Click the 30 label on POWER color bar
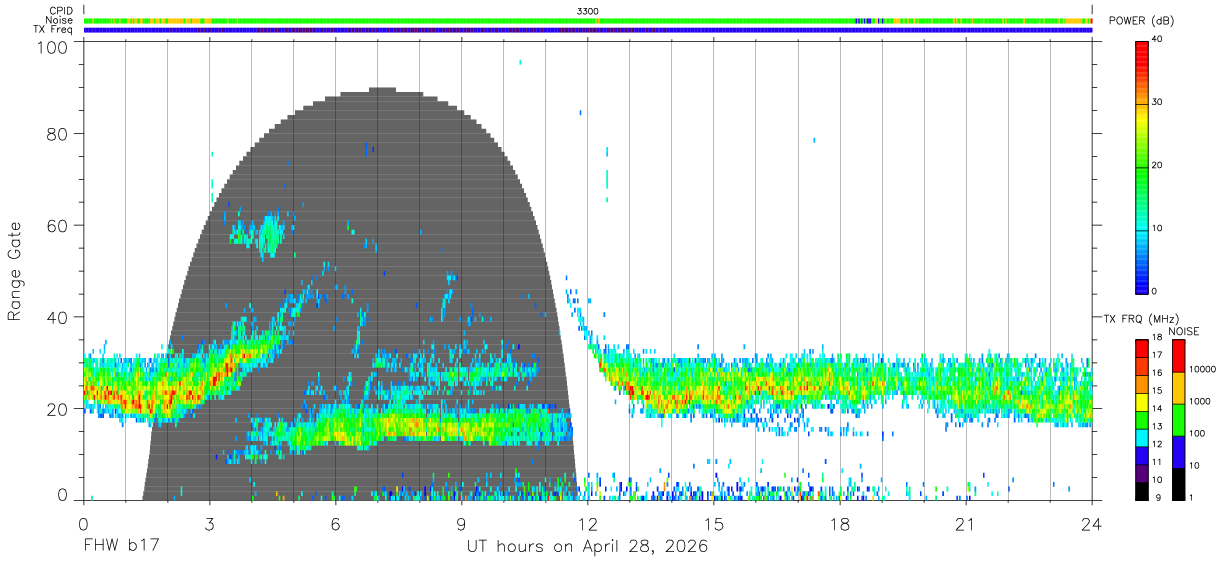Screen dimensions: 1228x567 [1157, 103]
